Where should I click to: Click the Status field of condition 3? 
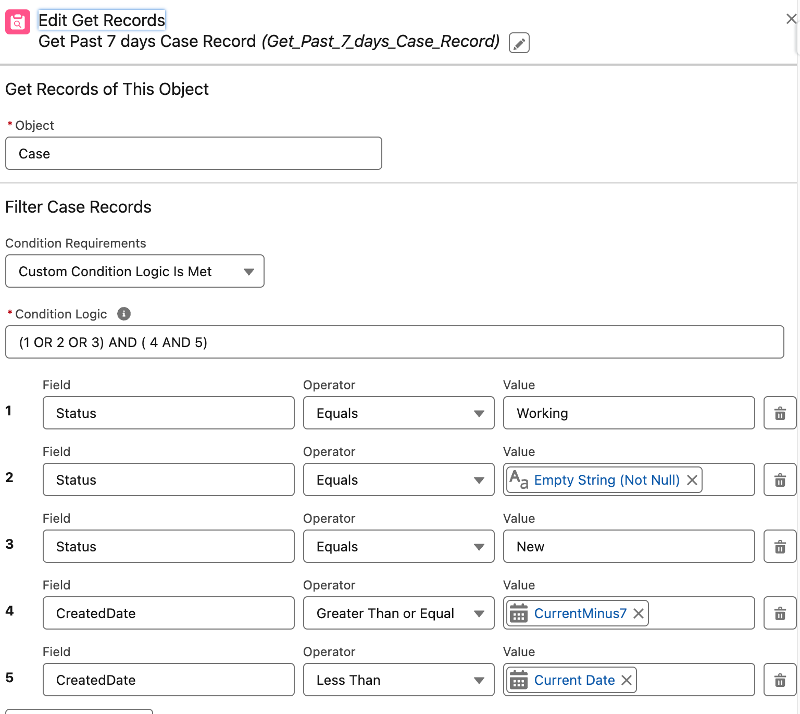[169, 547]
